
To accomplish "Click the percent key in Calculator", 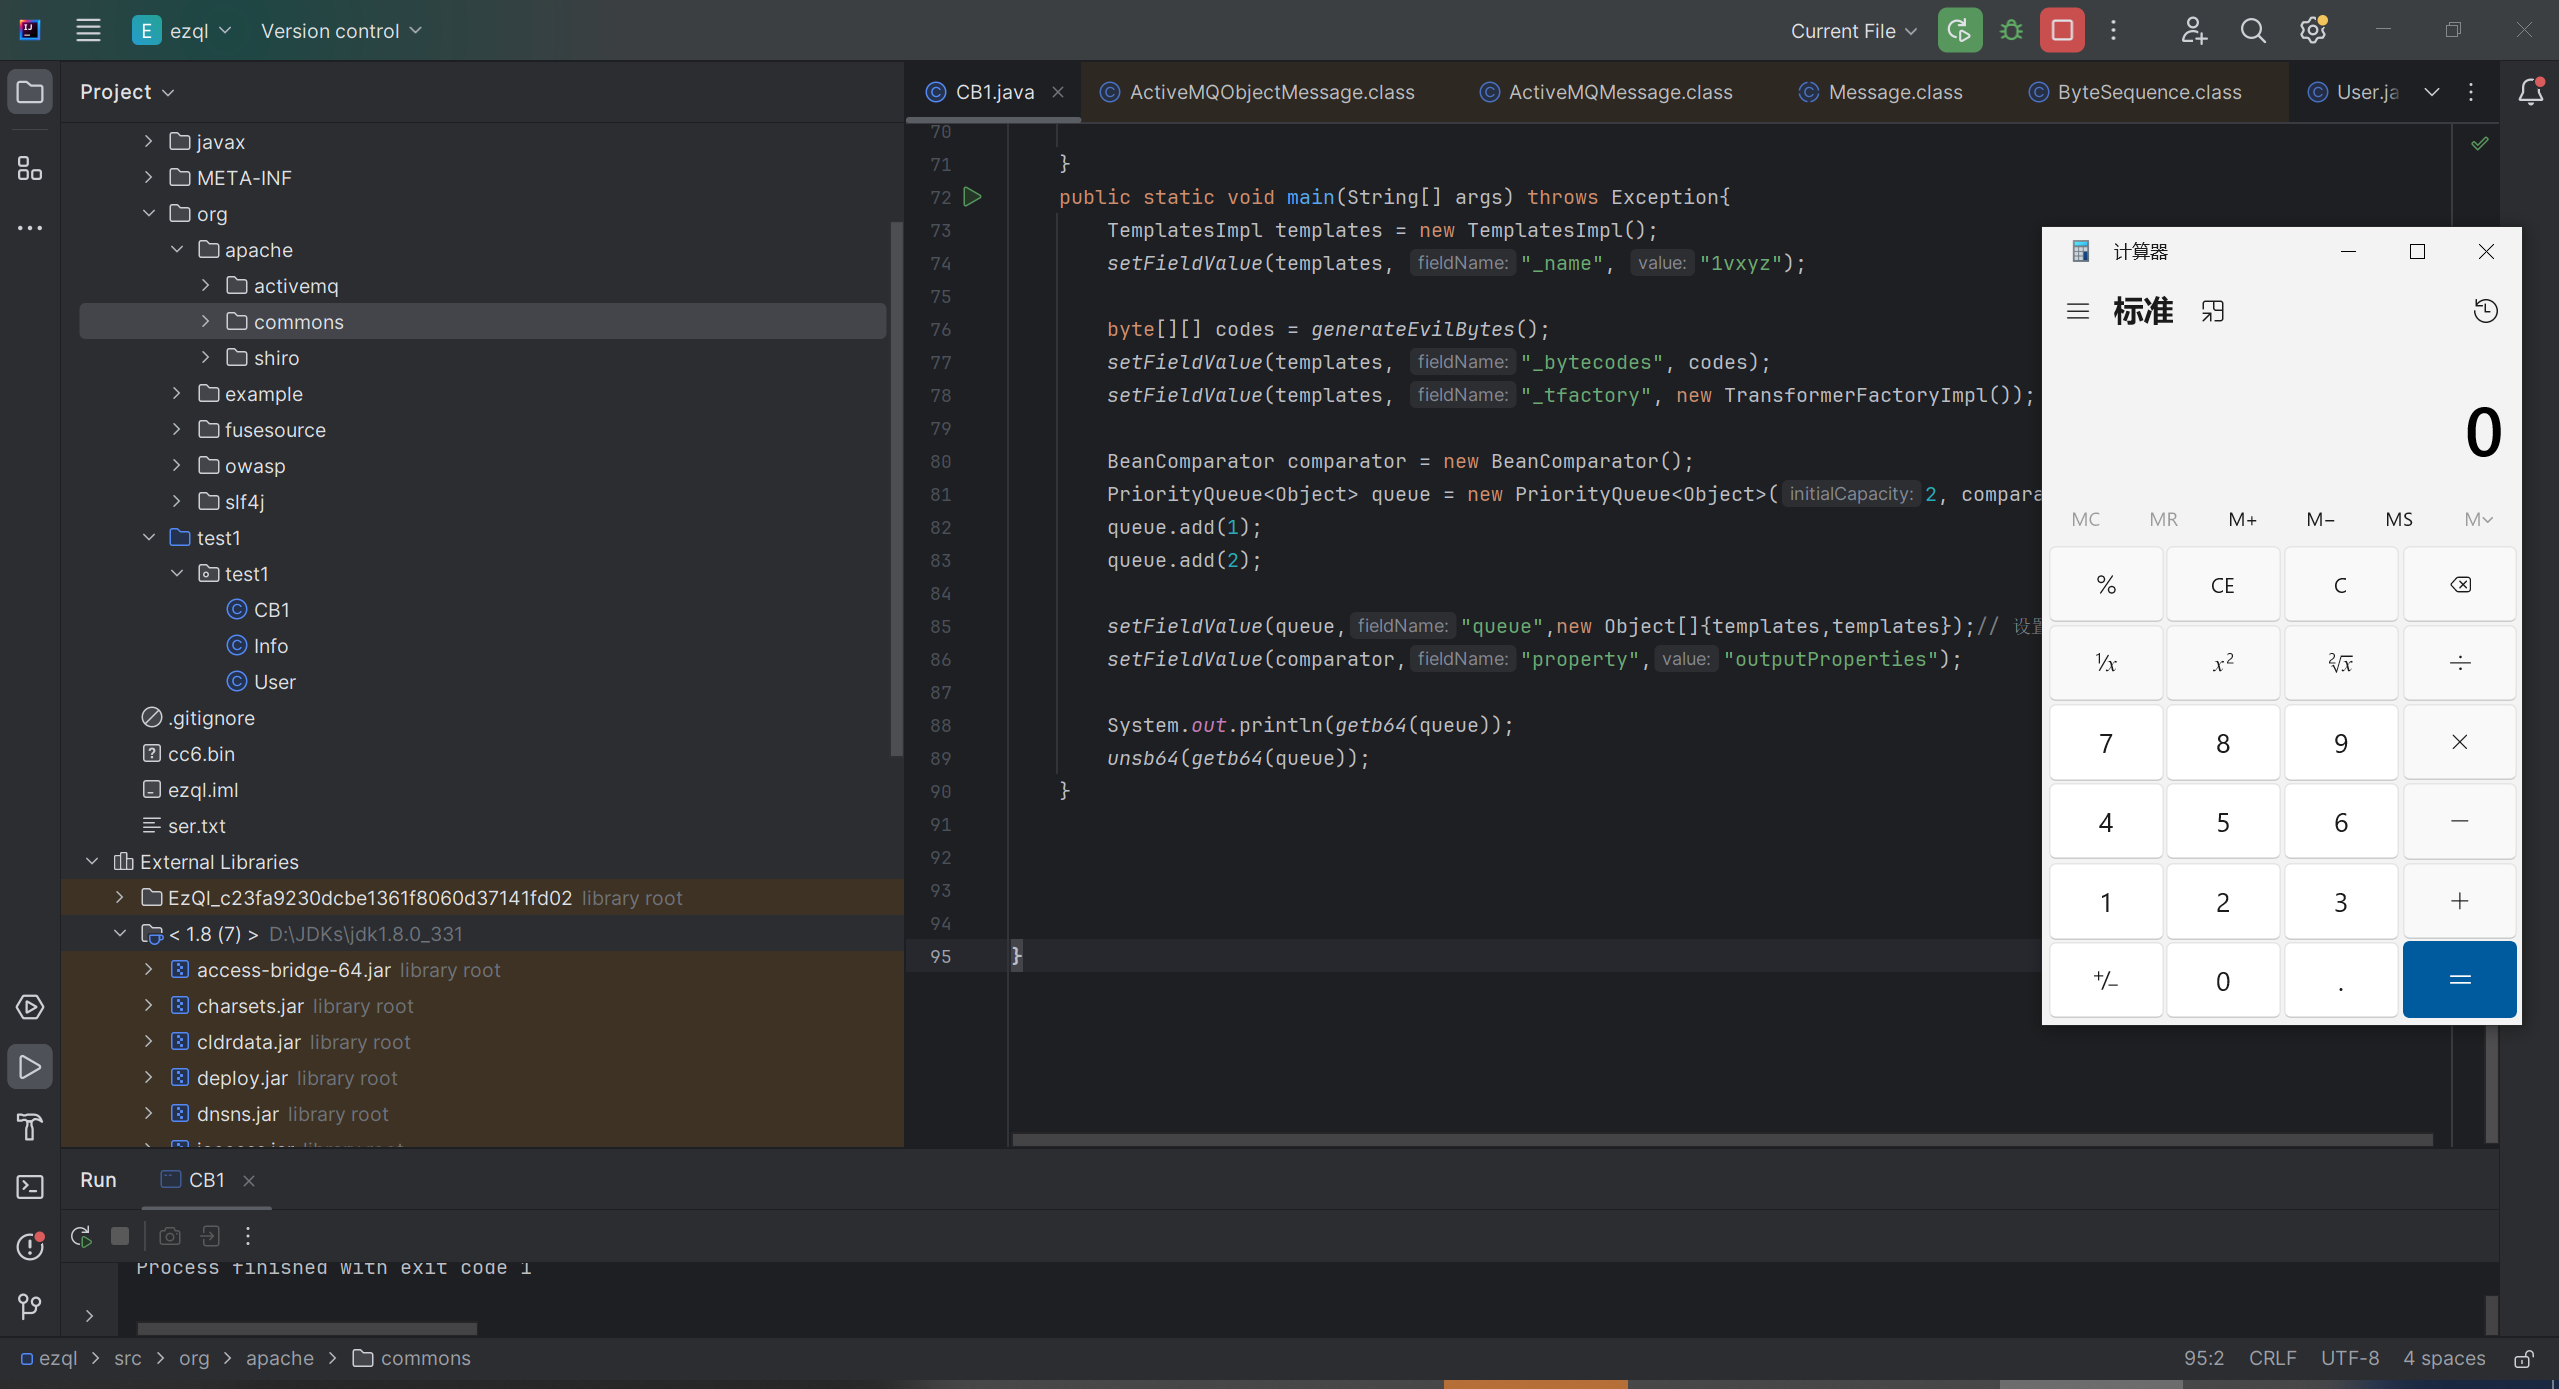I will click(2105, 584).
